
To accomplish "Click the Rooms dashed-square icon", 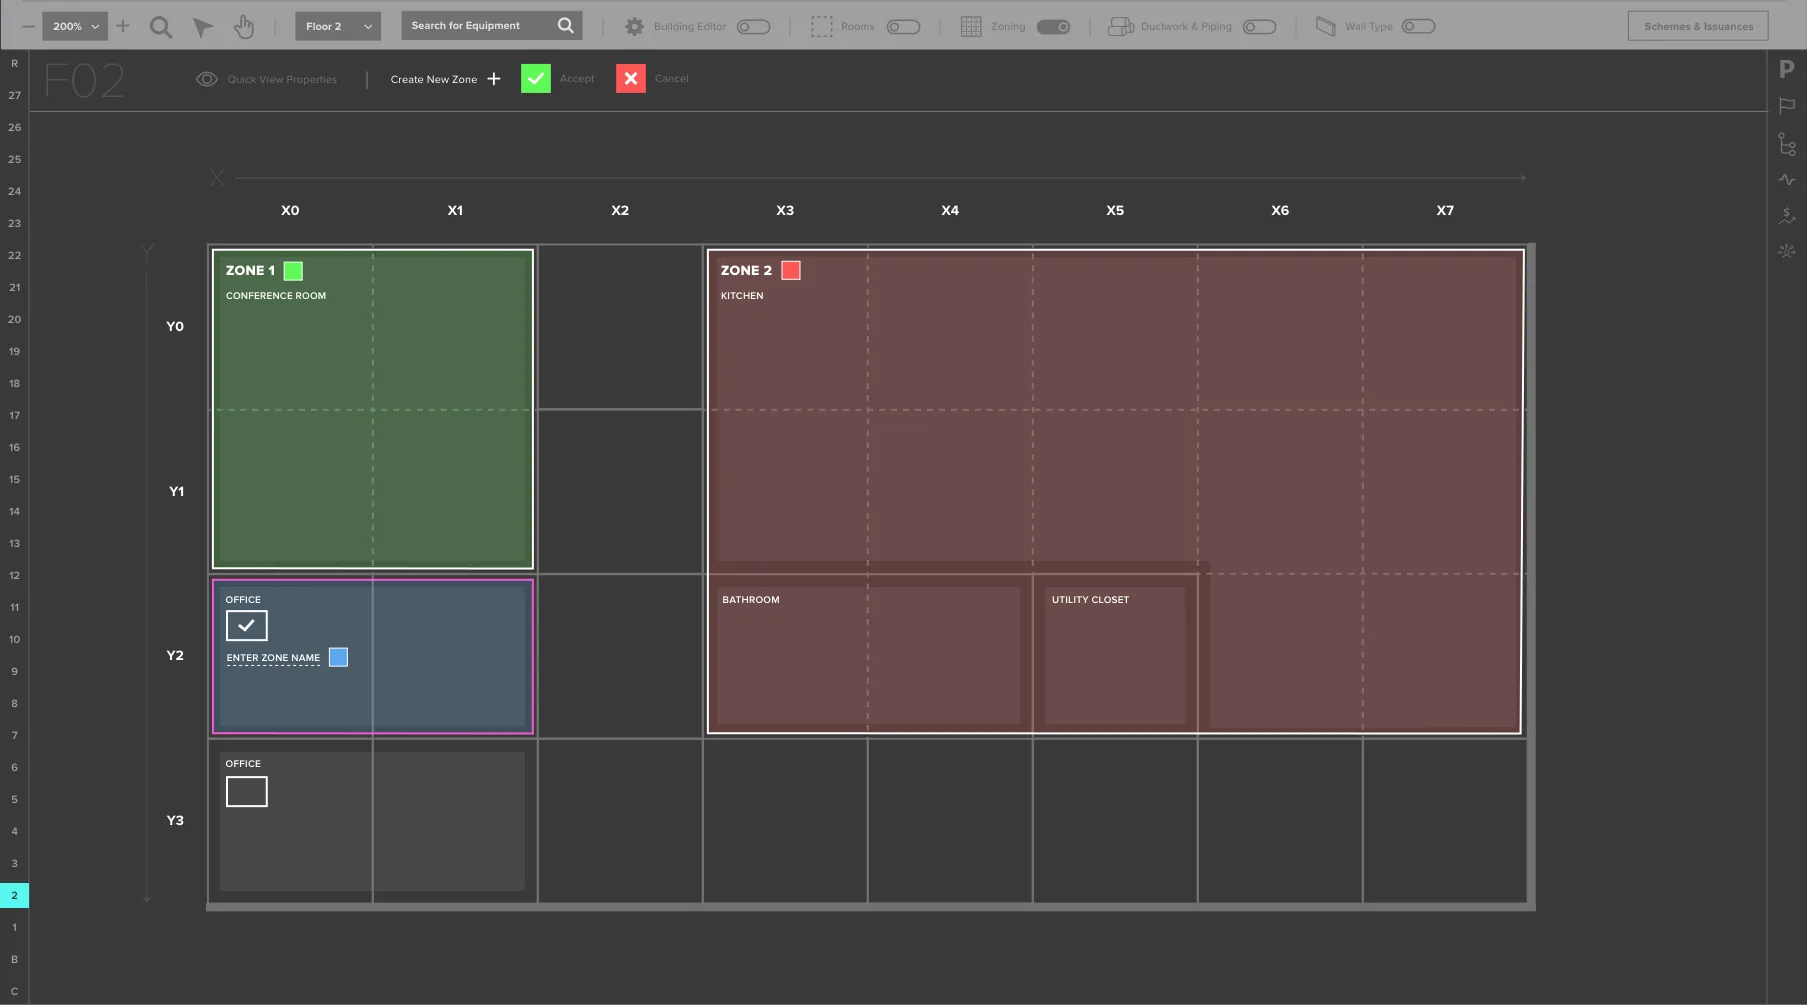I will (821, 27).
